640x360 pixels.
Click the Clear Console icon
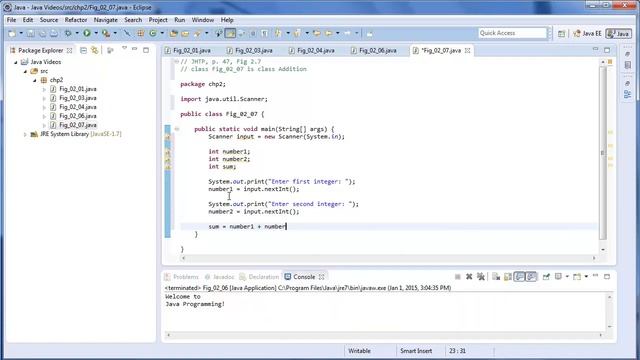tap(496, 277)
